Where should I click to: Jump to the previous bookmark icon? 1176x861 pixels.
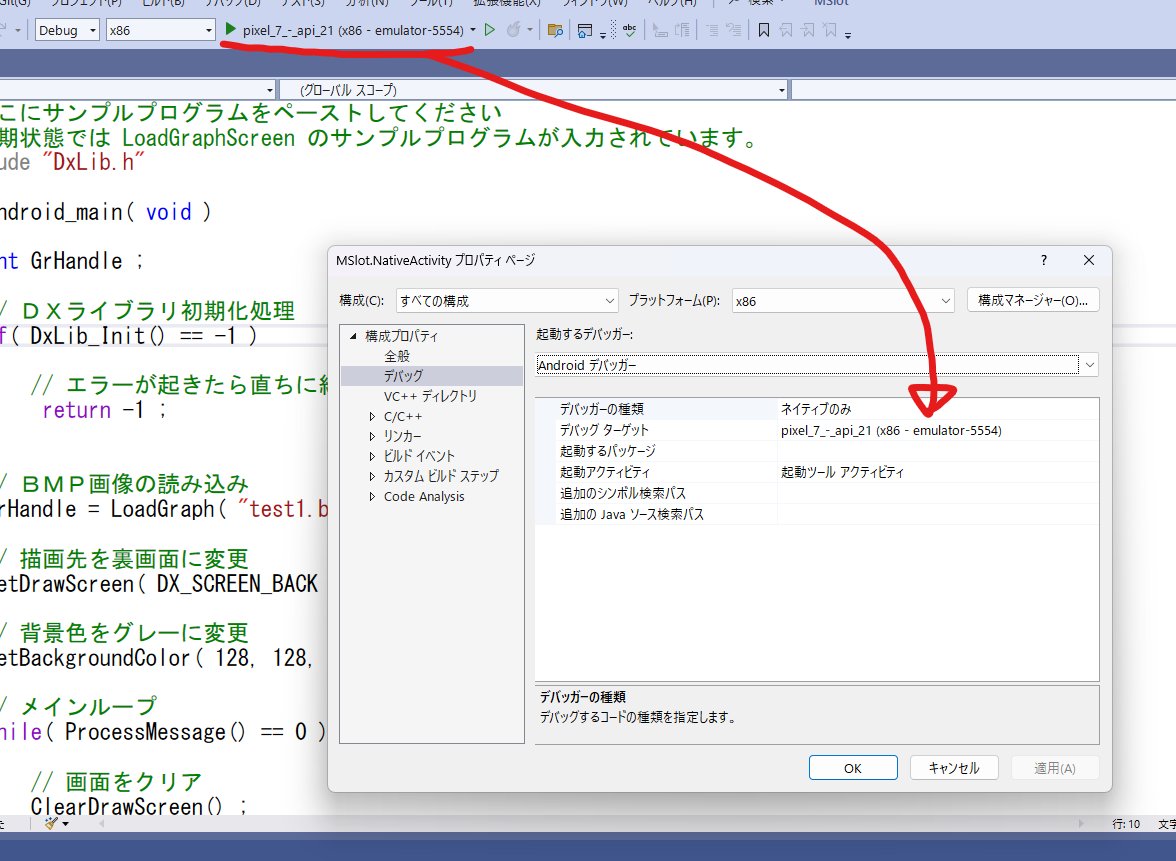(x=785, y=30)
